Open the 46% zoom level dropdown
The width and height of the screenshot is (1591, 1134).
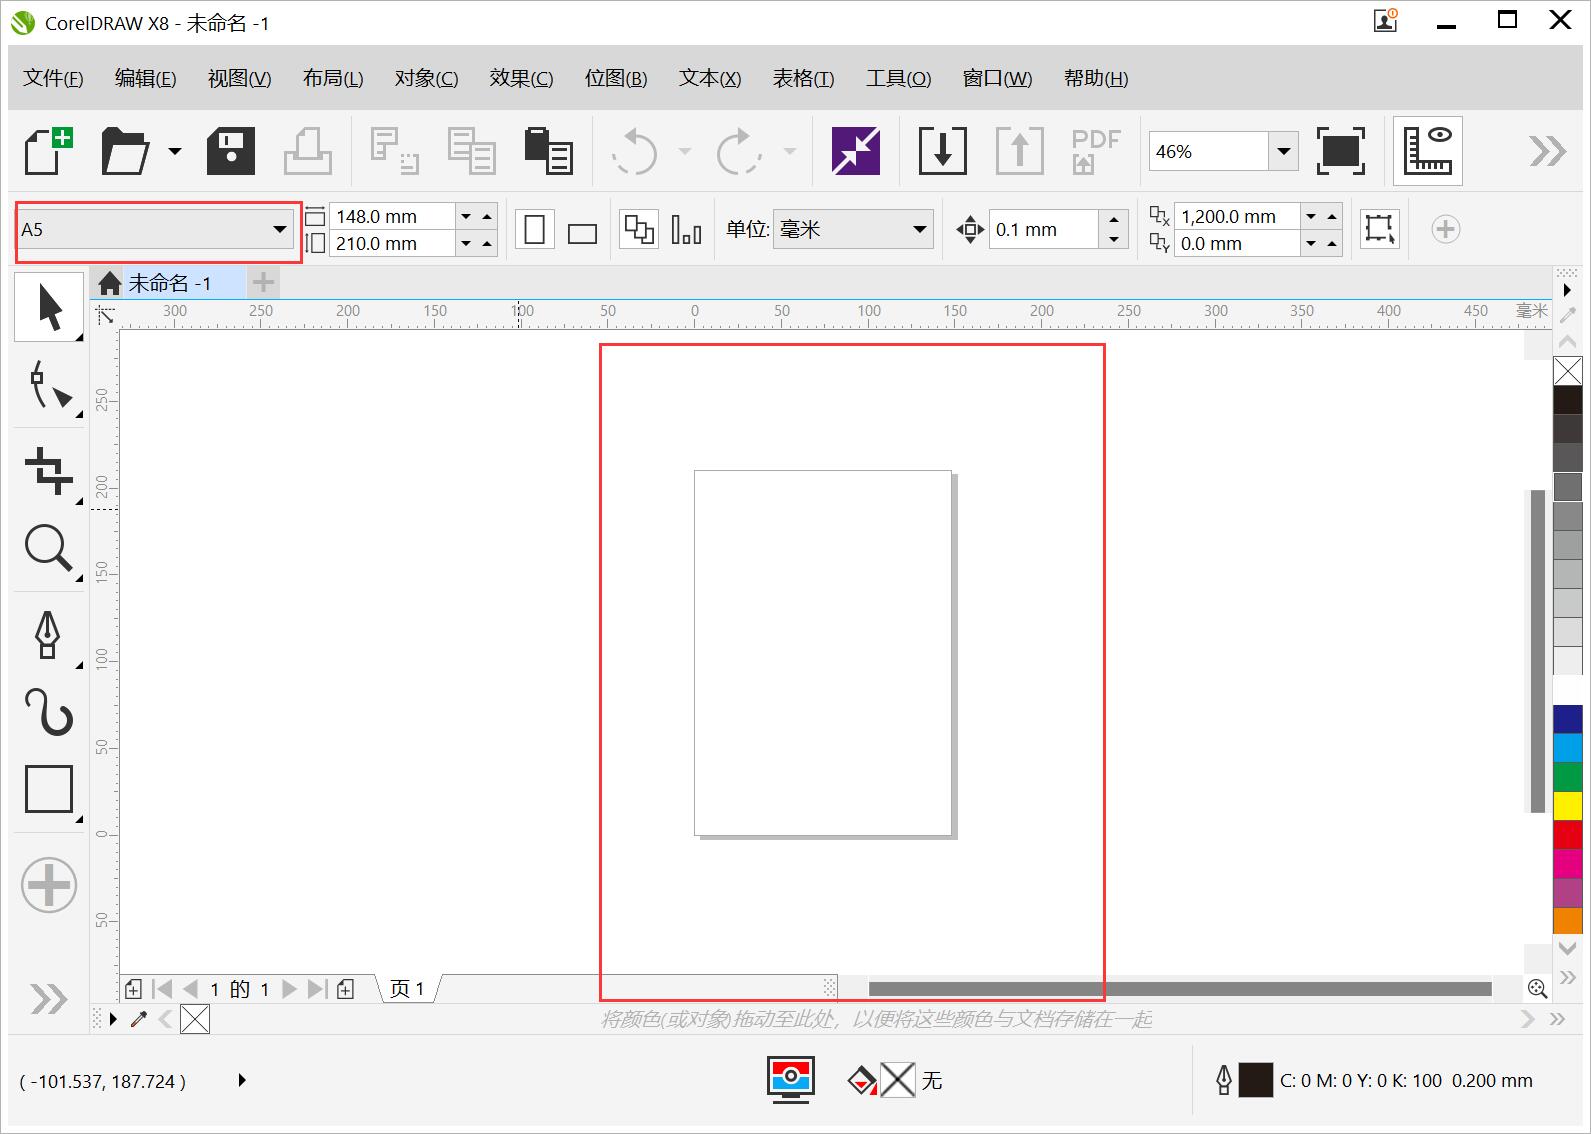pos(1283,152)
